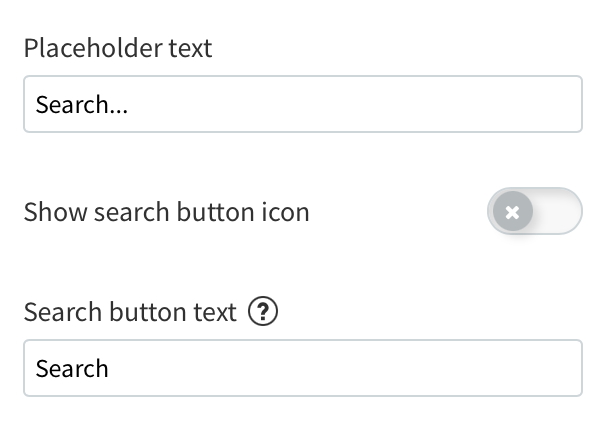
Task: Click the "Placeholder text" label
Action: pyautogui.click(x=118, y=48)
